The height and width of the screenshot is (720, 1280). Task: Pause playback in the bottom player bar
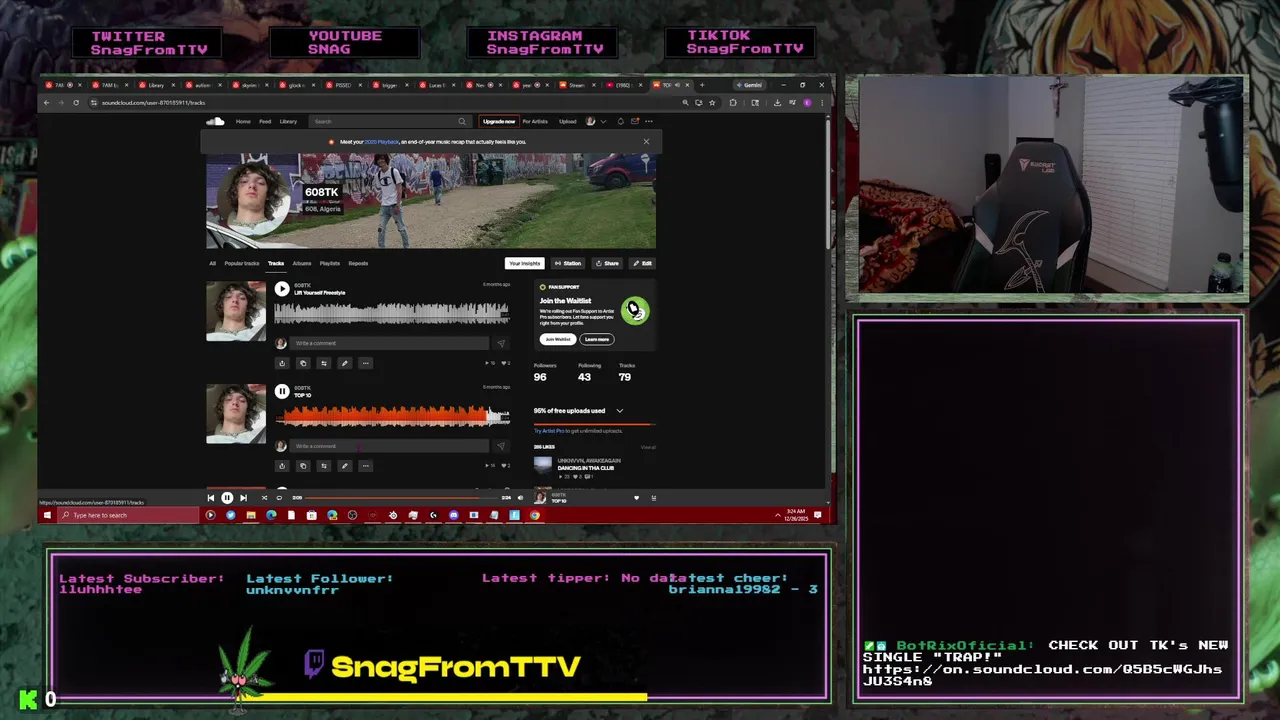point(227,498)
